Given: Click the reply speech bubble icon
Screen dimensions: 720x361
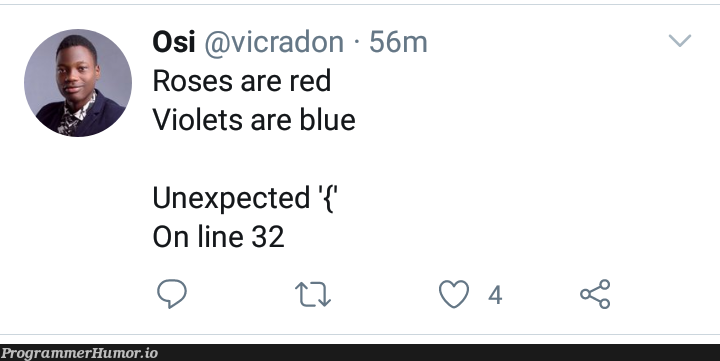Looking at the screenshot, I should [x=172, y=293].
